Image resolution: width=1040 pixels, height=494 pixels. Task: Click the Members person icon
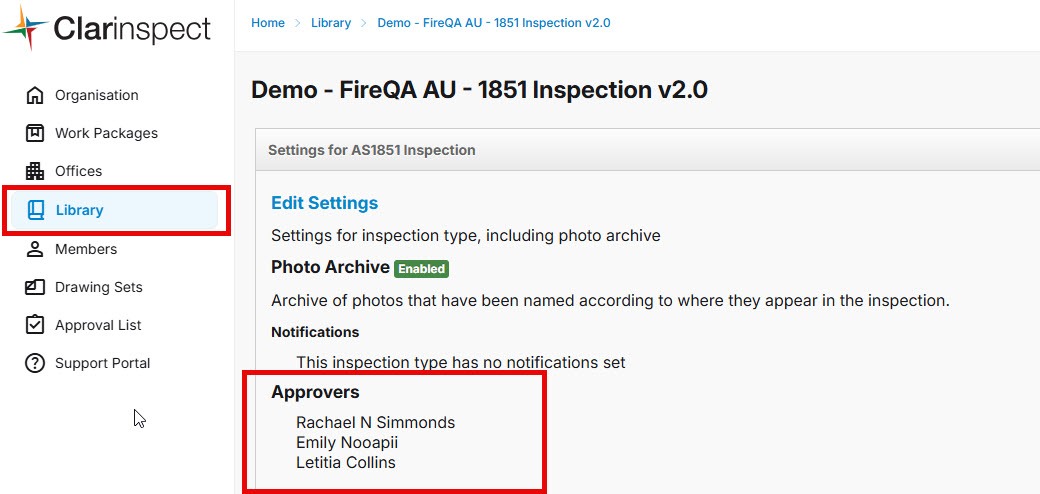coord(35,249)
